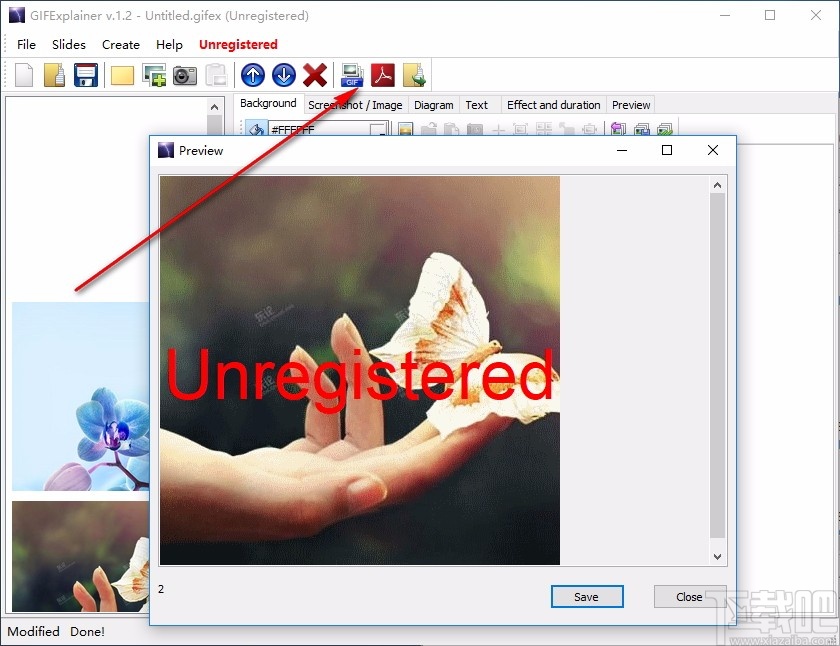Screen dimensions: 840x646
Task: Open the Effect and duration tab
Action: click(553, 105)
